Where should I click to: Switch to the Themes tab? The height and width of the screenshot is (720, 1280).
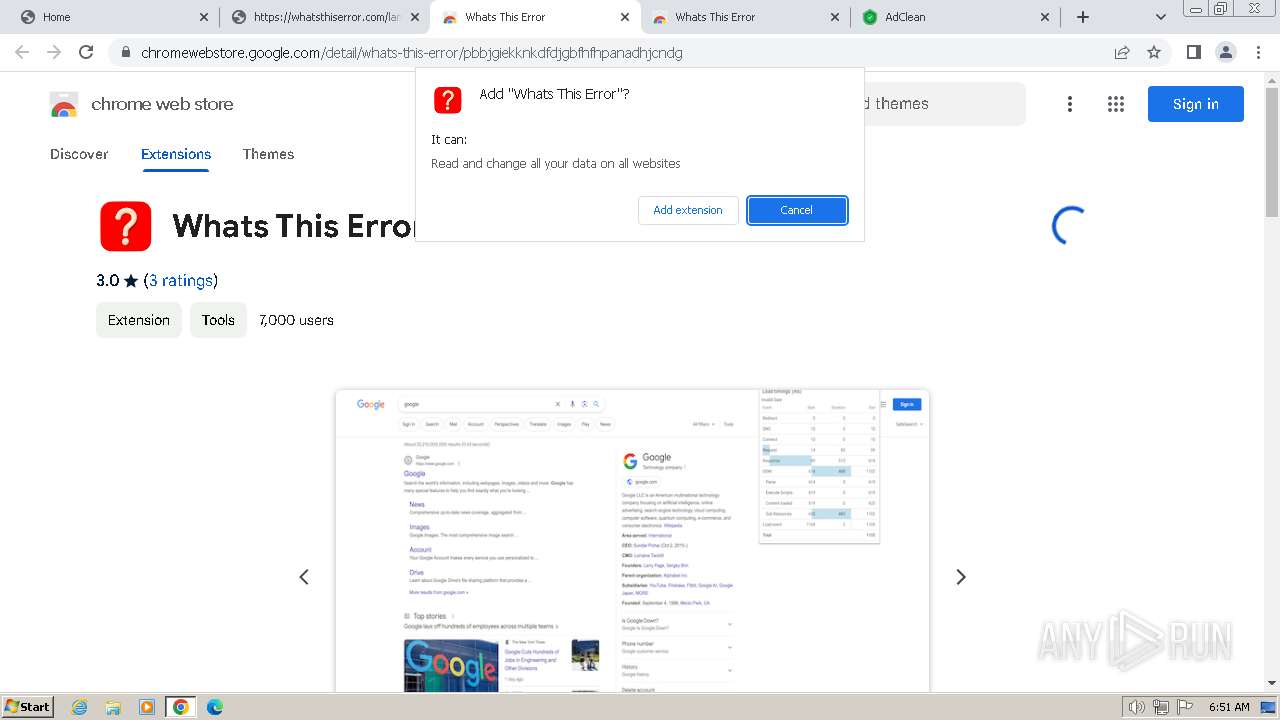click(268, 154)
